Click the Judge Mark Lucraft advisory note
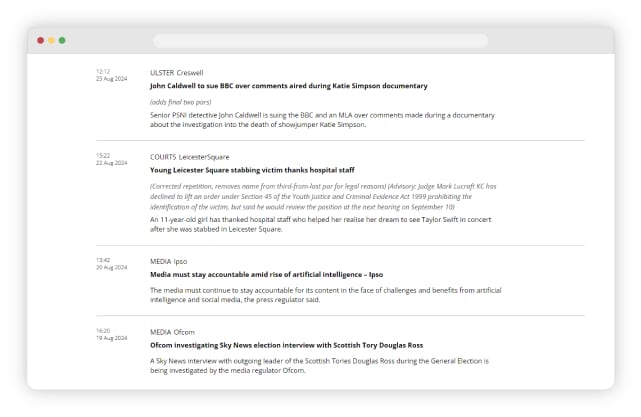 pyautogui.click(x=322, y=196)
